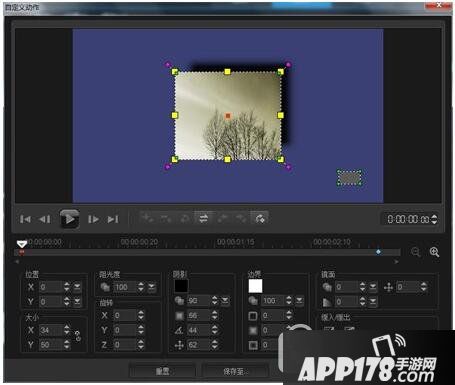Viewport: 455px width, 385px height.
Task: Click the border blur icon
Action: (253, 330)
